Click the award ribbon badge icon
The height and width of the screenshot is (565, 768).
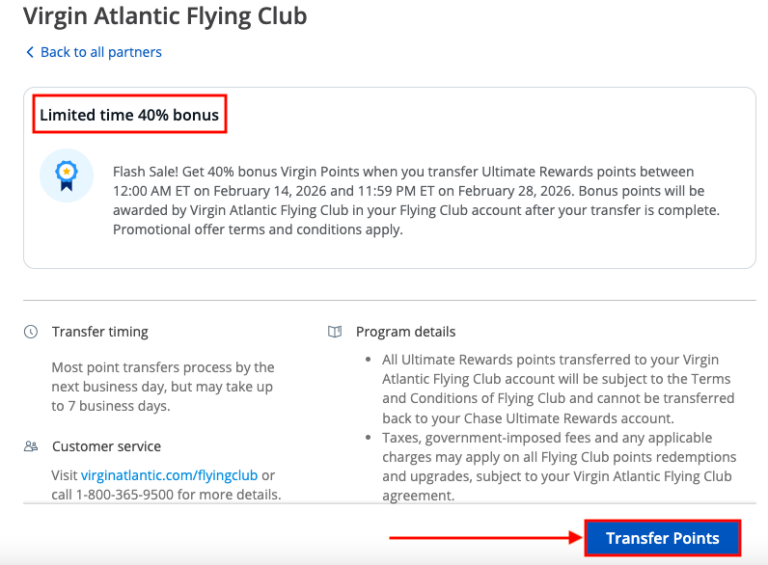[66, 176]
